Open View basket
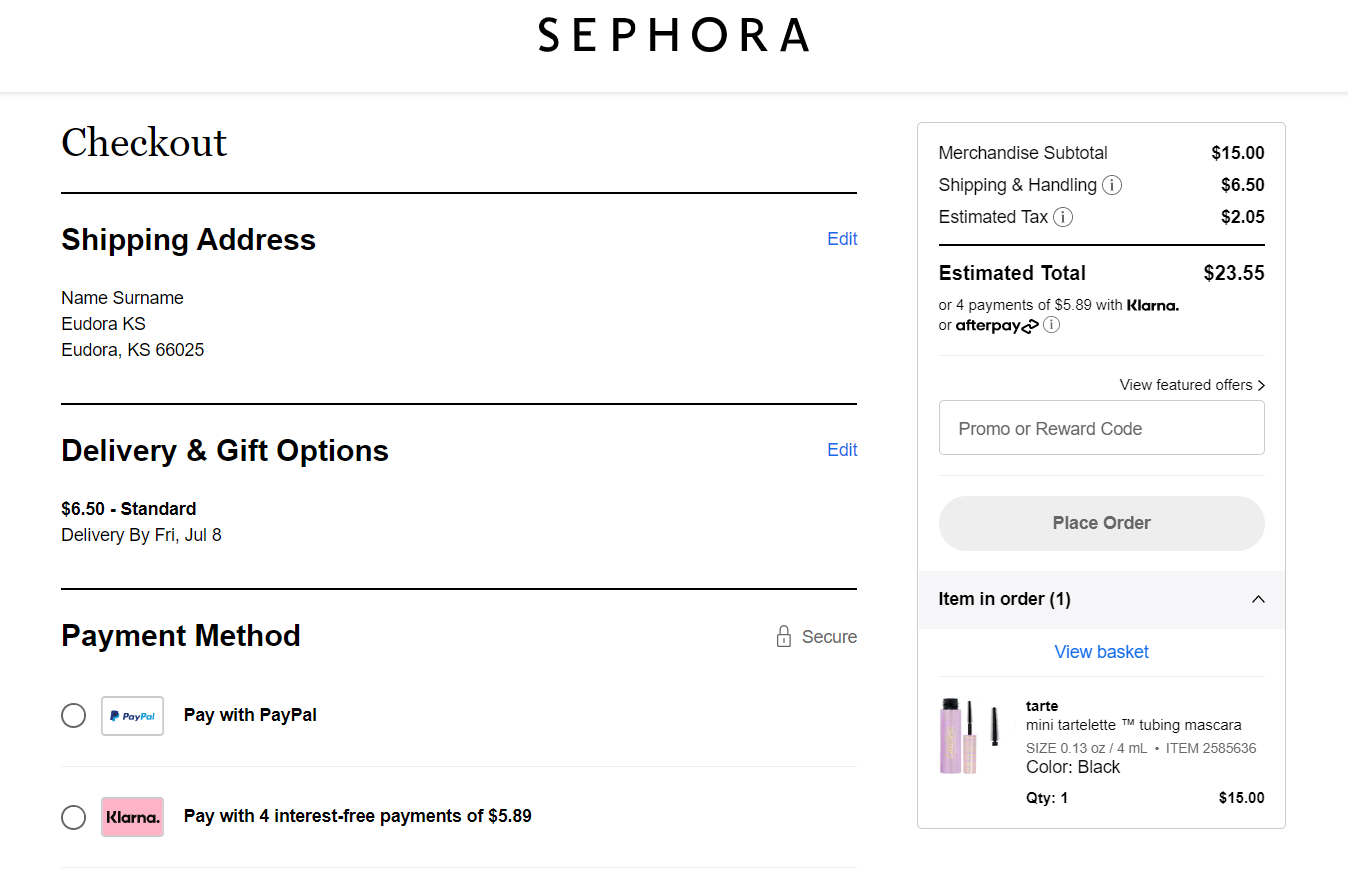The width and height of the screenshot is (1348, 872). pos(1101,652)
